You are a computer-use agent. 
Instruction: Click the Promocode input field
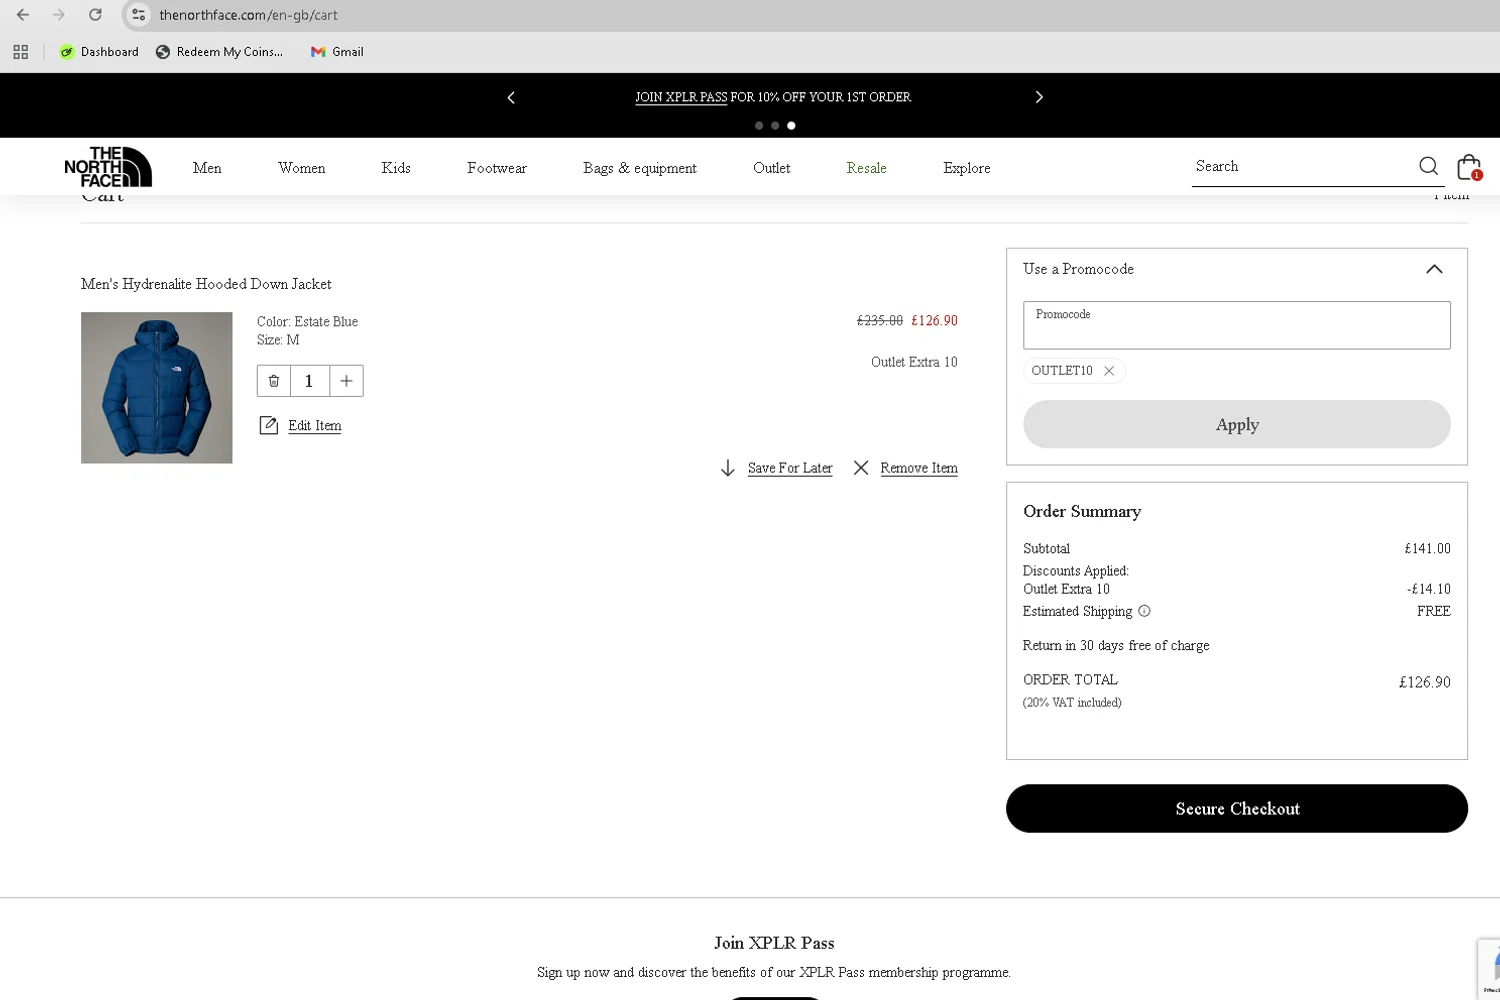(x=1237, y=325)
